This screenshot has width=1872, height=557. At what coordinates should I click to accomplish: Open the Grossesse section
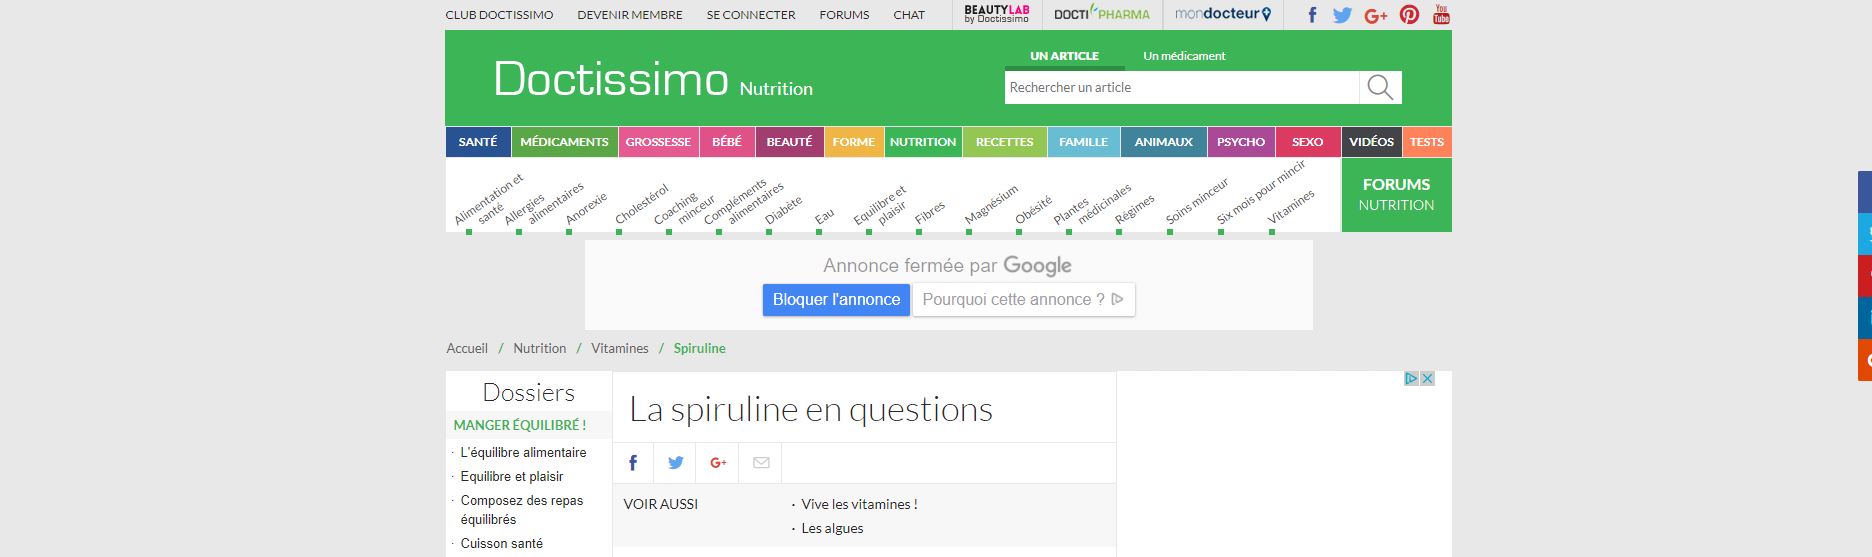click(x=658, y=142)
